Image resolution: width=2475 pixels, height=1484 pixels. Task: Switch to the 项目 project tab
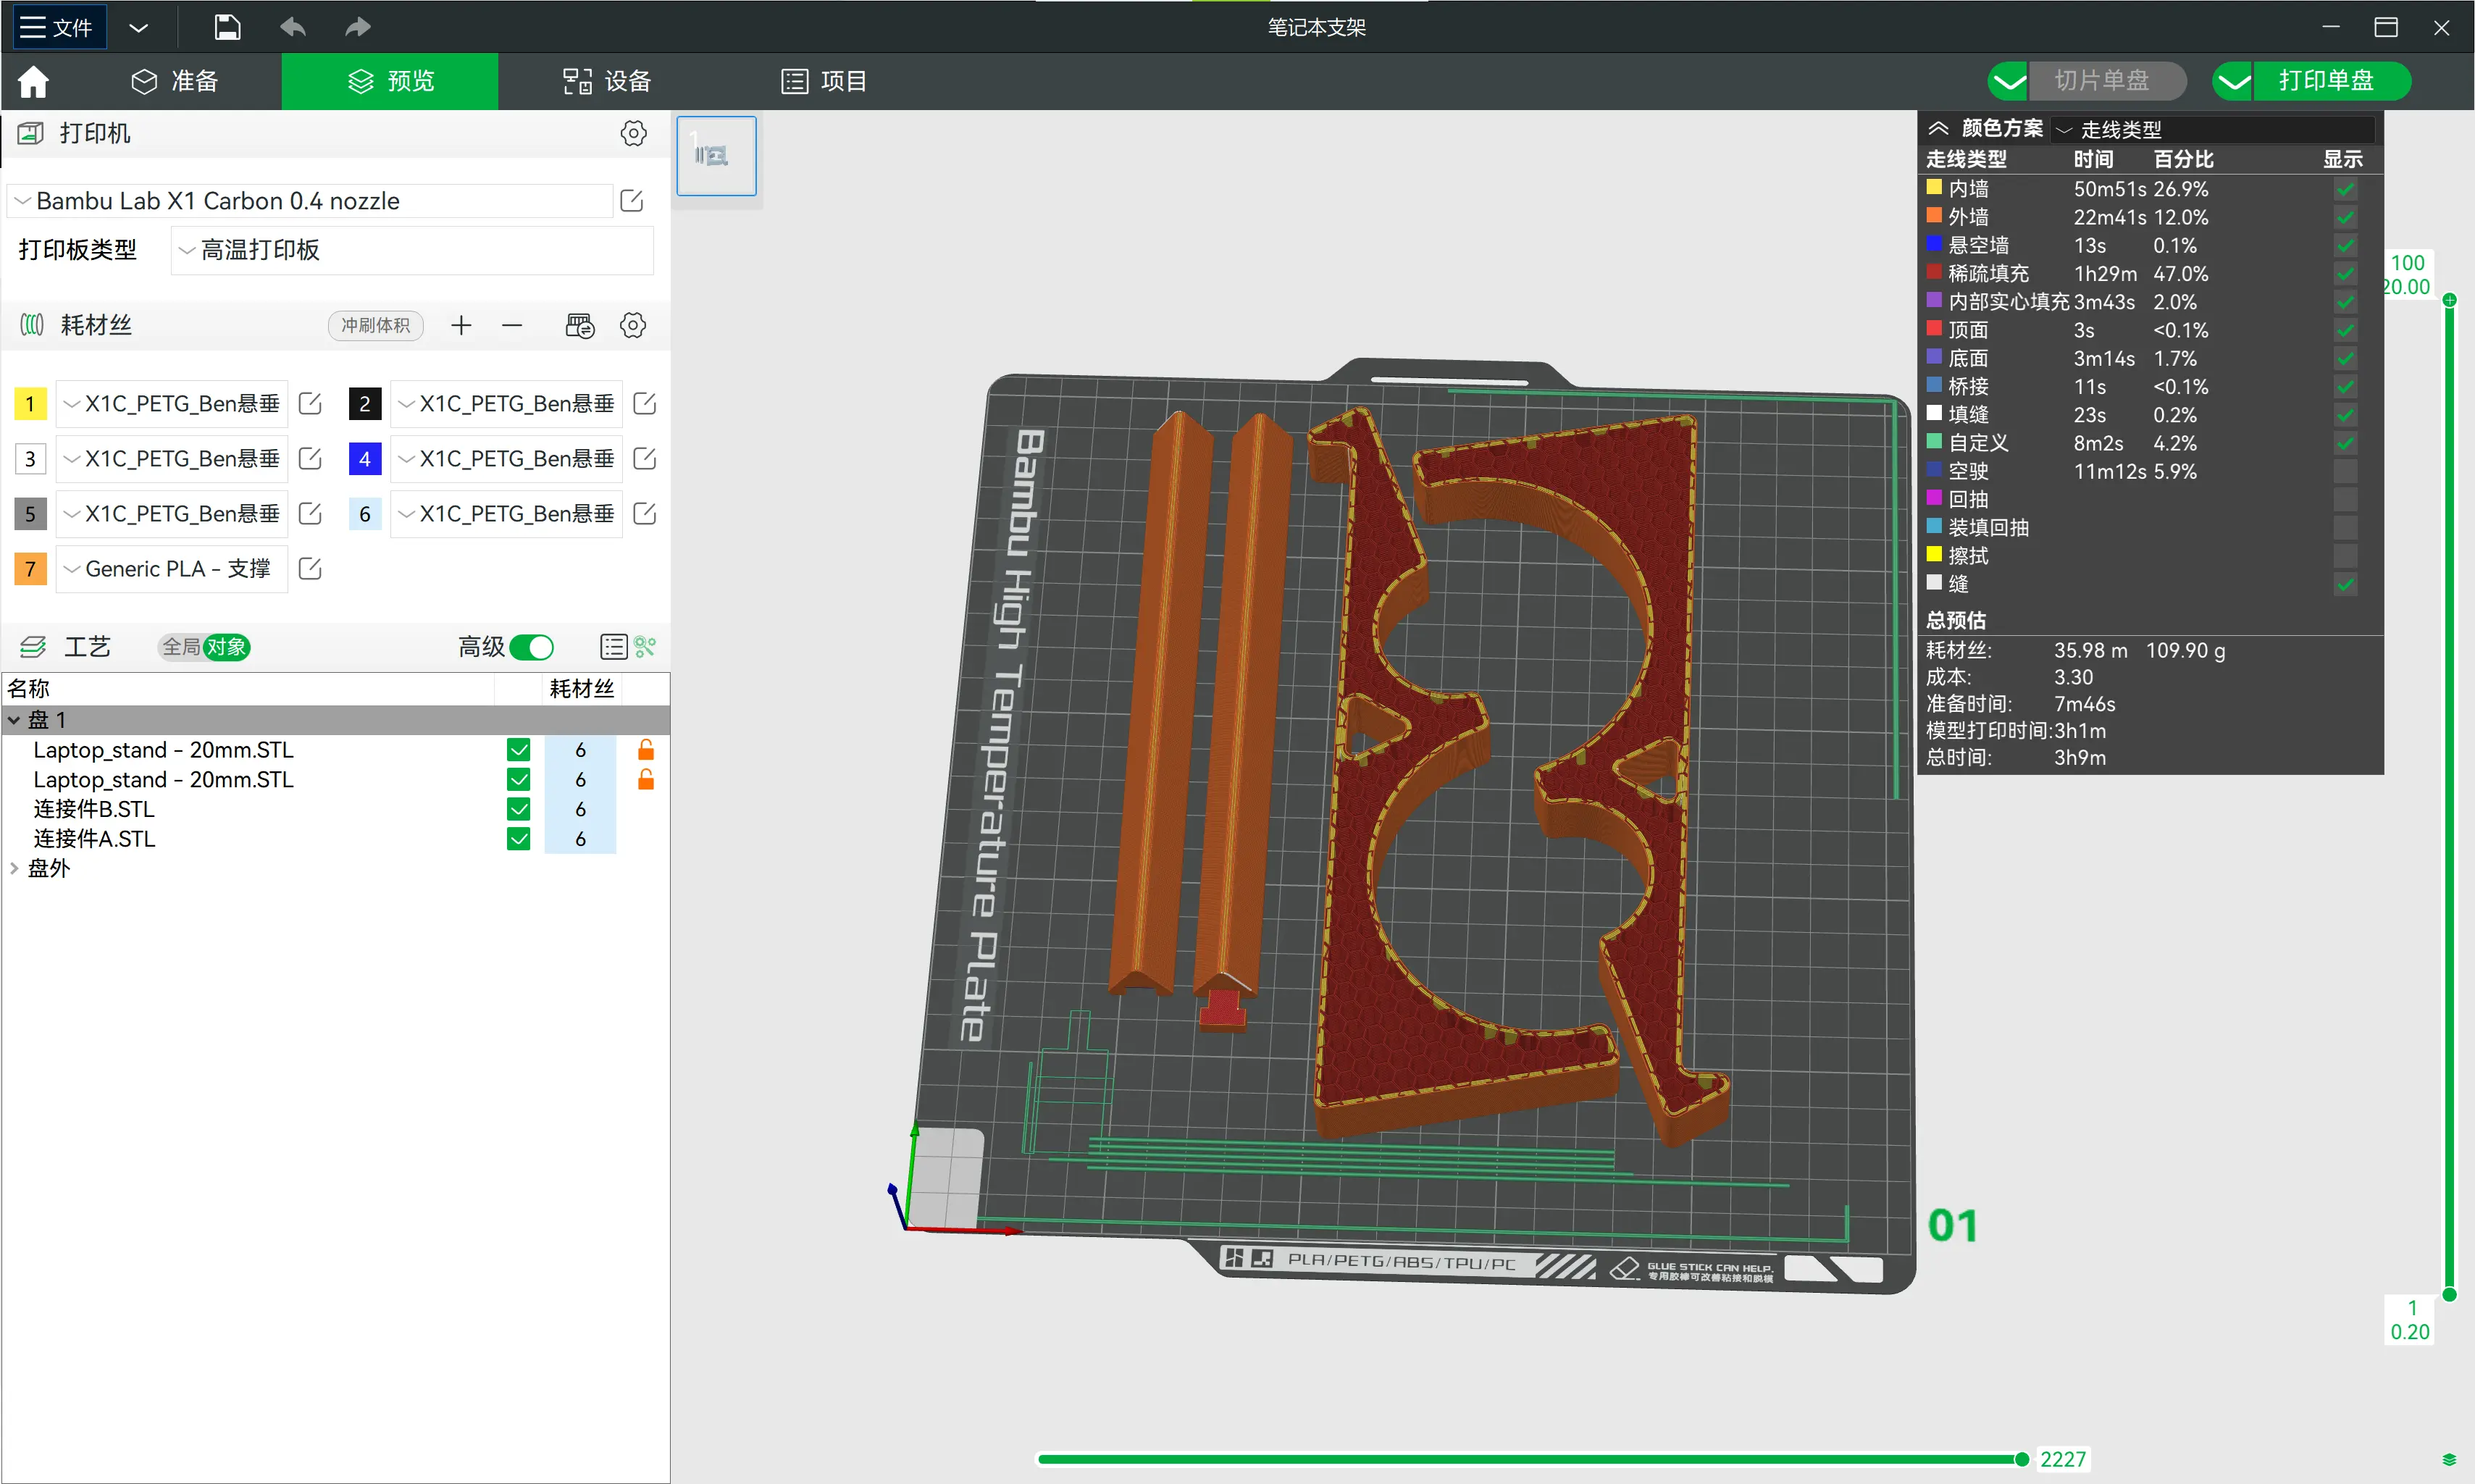pyautogui.click(x=824, y=81)
